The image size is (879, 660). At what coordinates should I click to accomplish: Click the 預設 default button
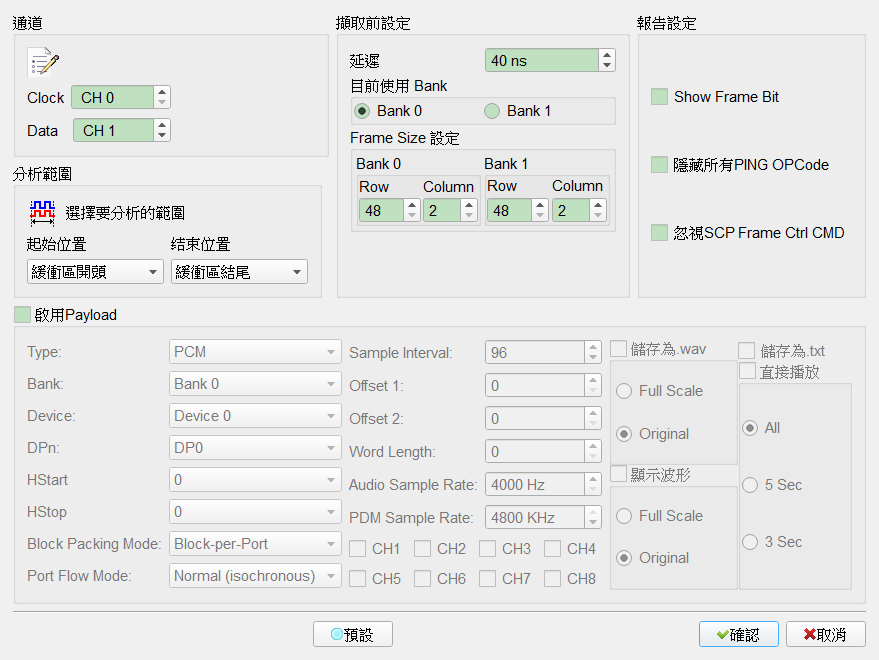tap(353, 634)
